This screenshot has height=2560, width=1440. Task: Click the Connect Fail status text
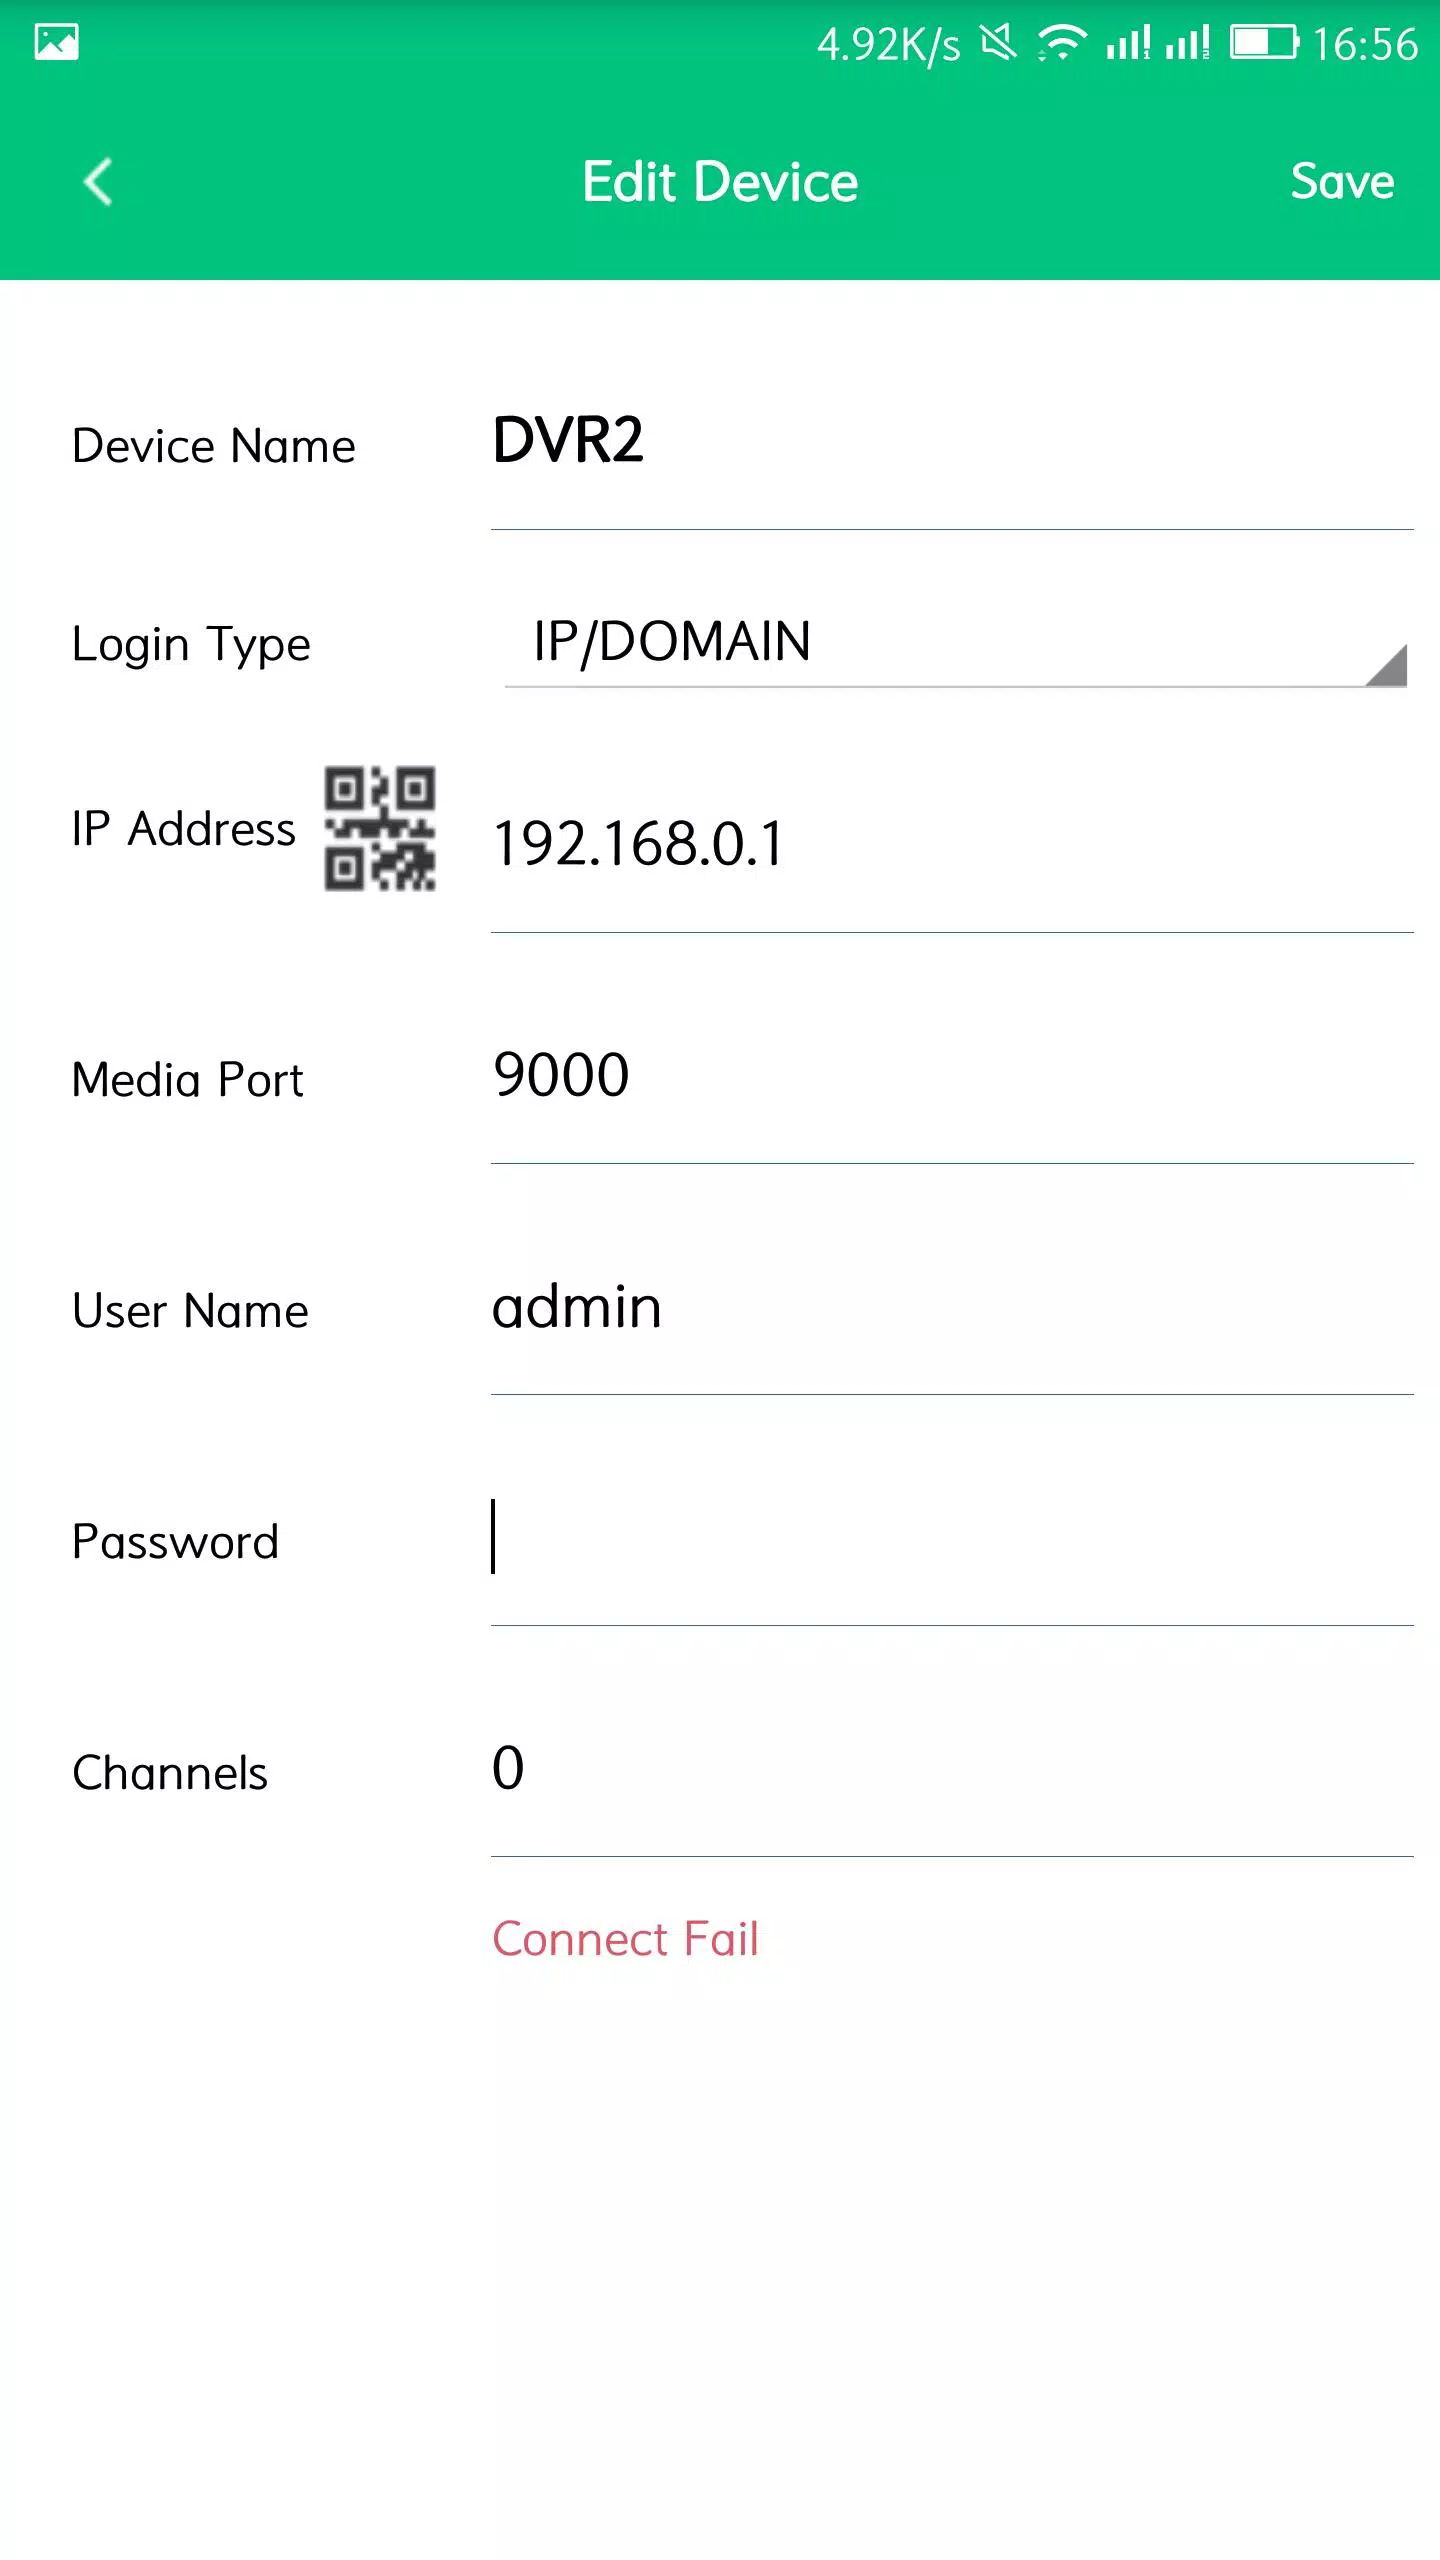[626, 1939]
